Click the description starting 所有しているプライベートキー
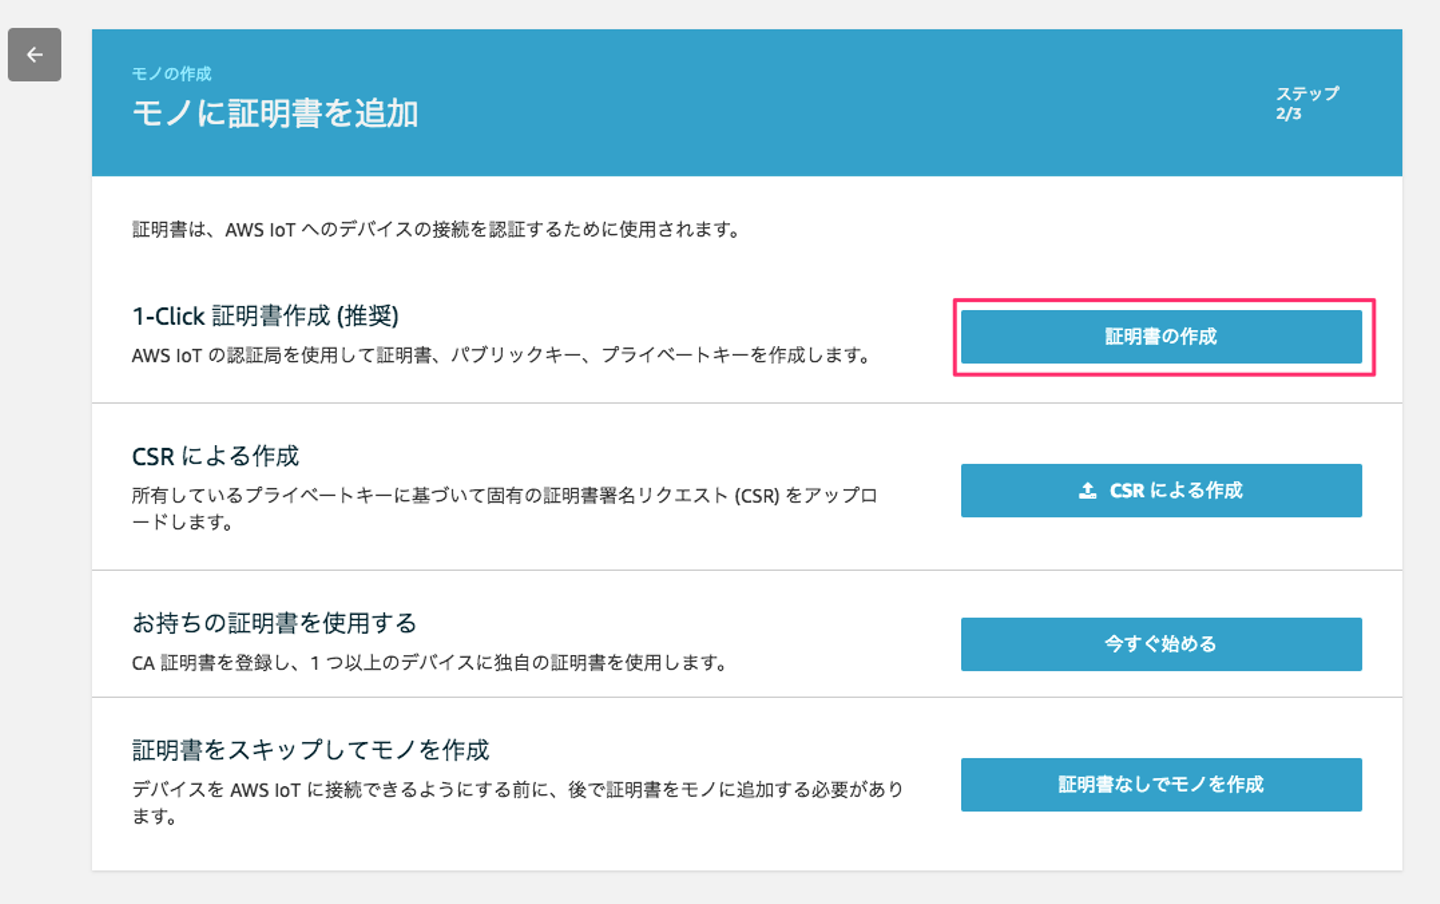The width and height of the screenshot is (1440, 904). 504,496
